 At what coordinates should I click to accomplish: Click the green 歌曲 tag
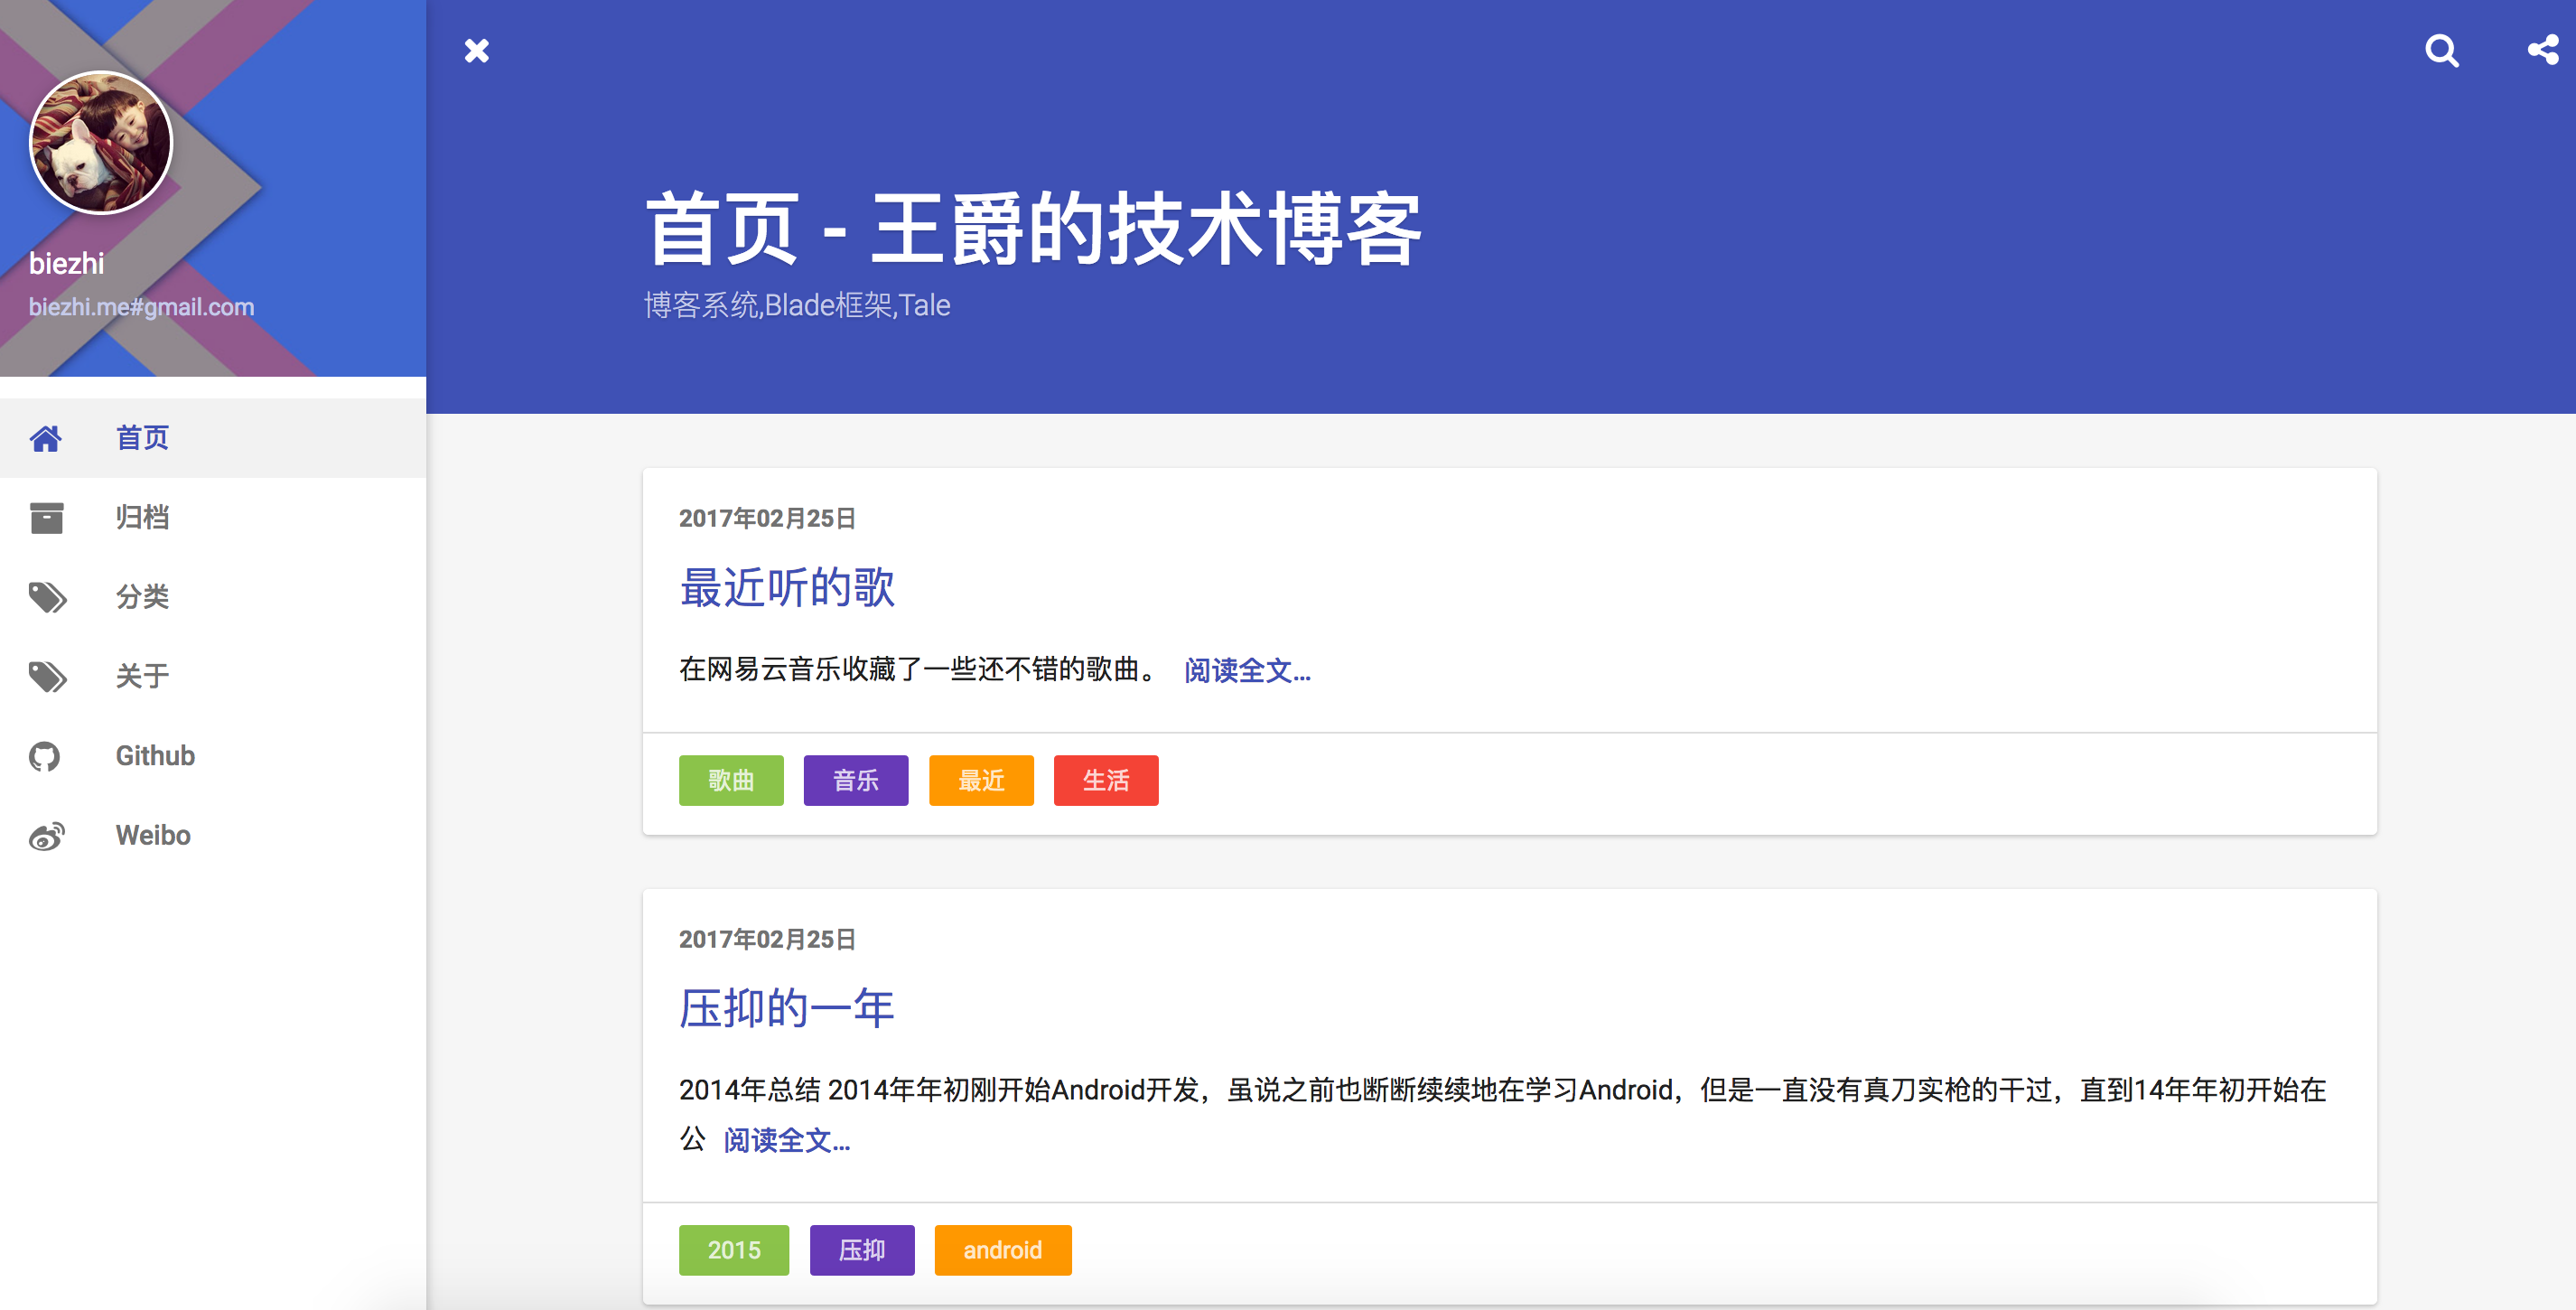(x=731, y=780)
